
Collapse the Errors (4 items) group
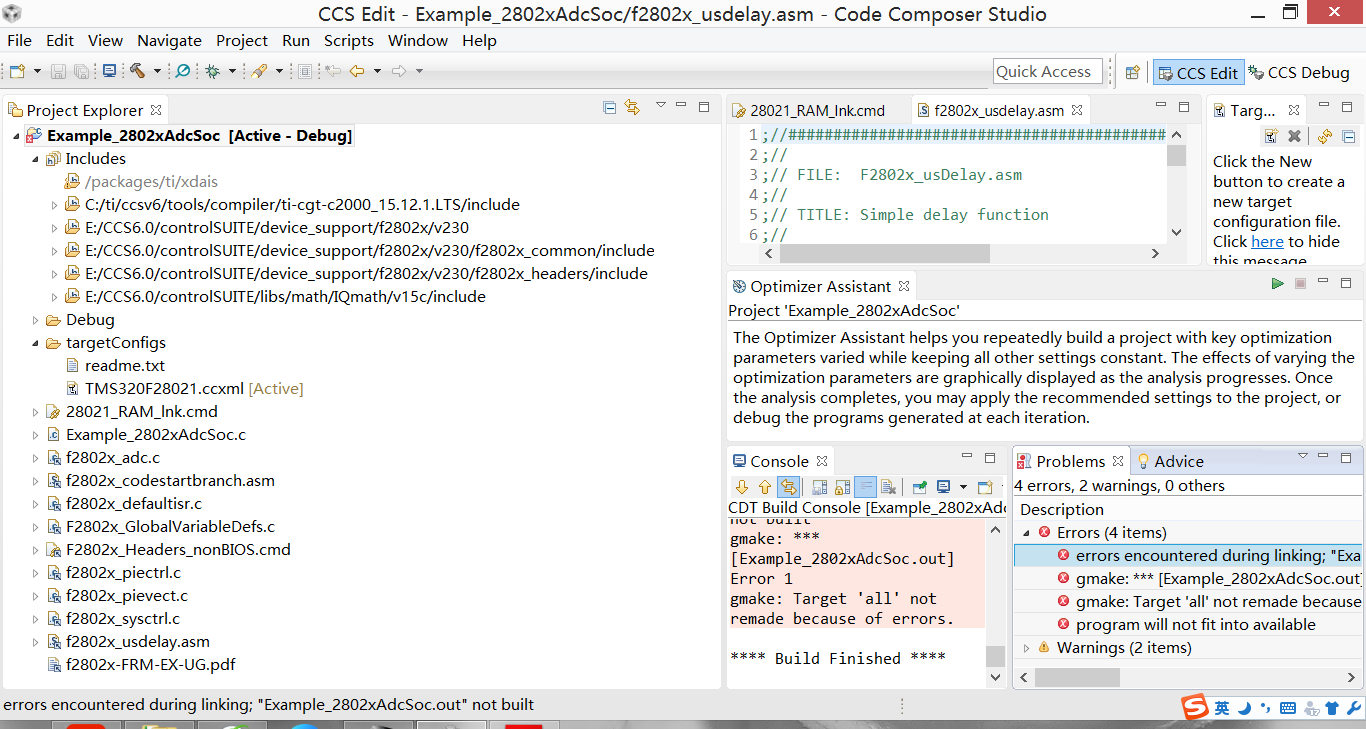point(1026,533)
